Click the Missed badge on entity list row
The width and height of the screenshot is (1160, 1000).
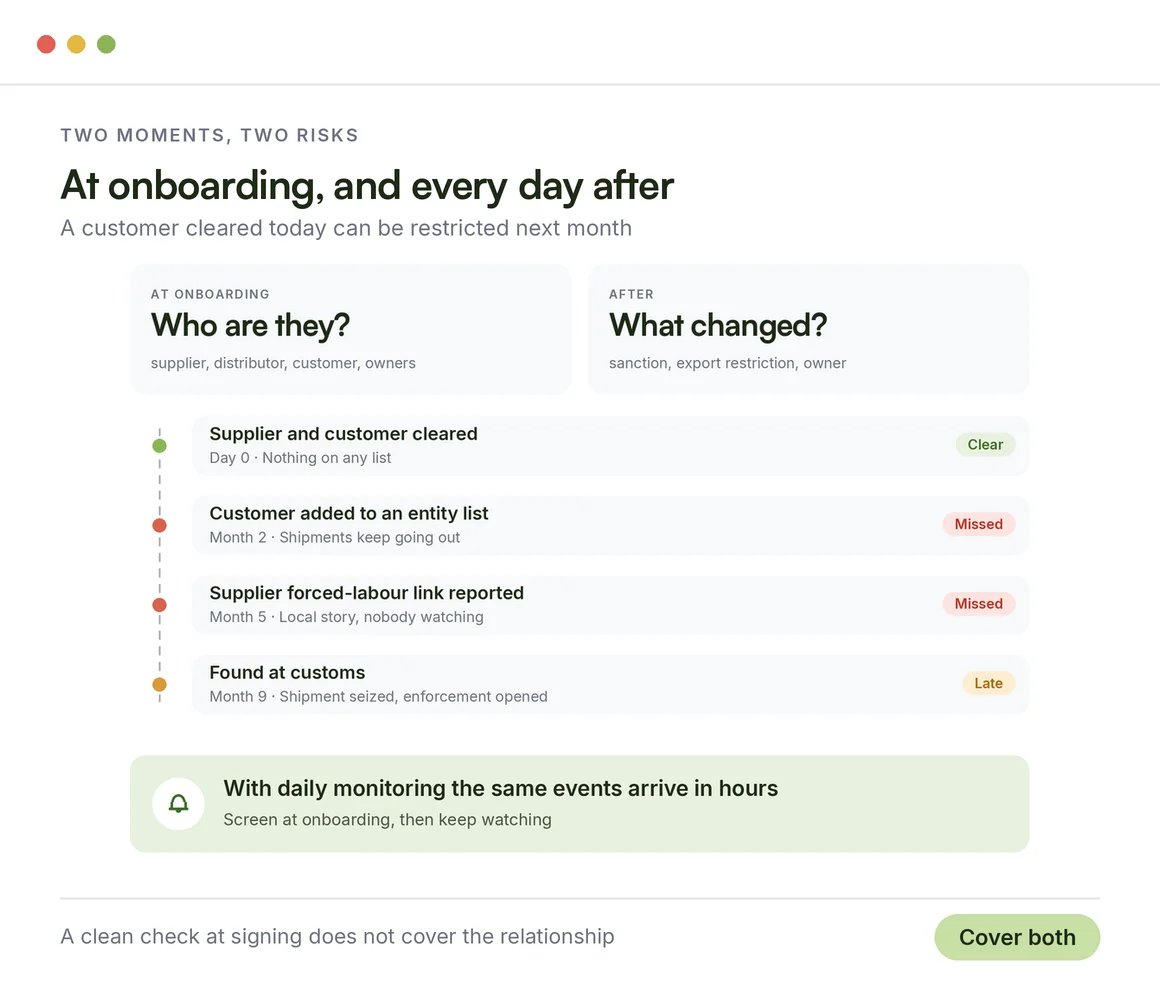click(x=979, y=524)
